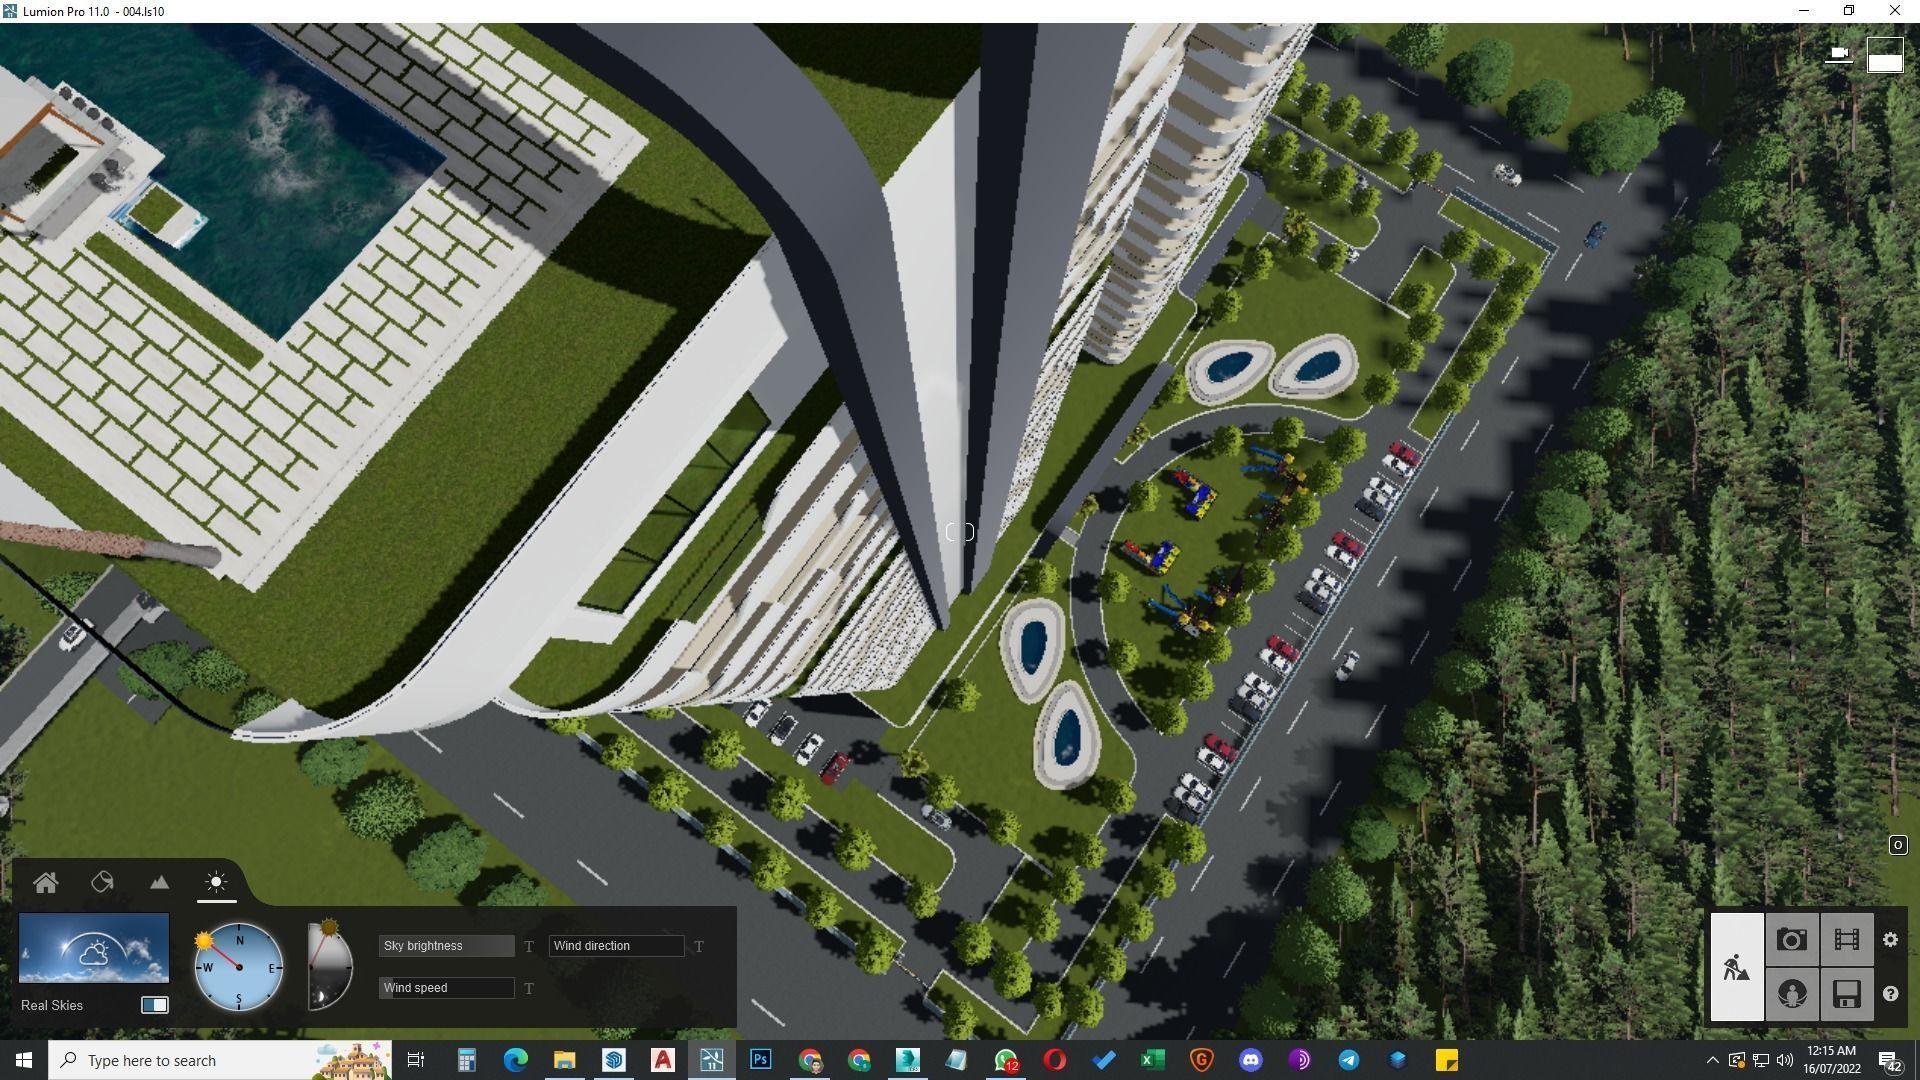Viewport: 1920px width, 1080px height.
Task: Open the help question mark
Action: [x=1890, y=994]
